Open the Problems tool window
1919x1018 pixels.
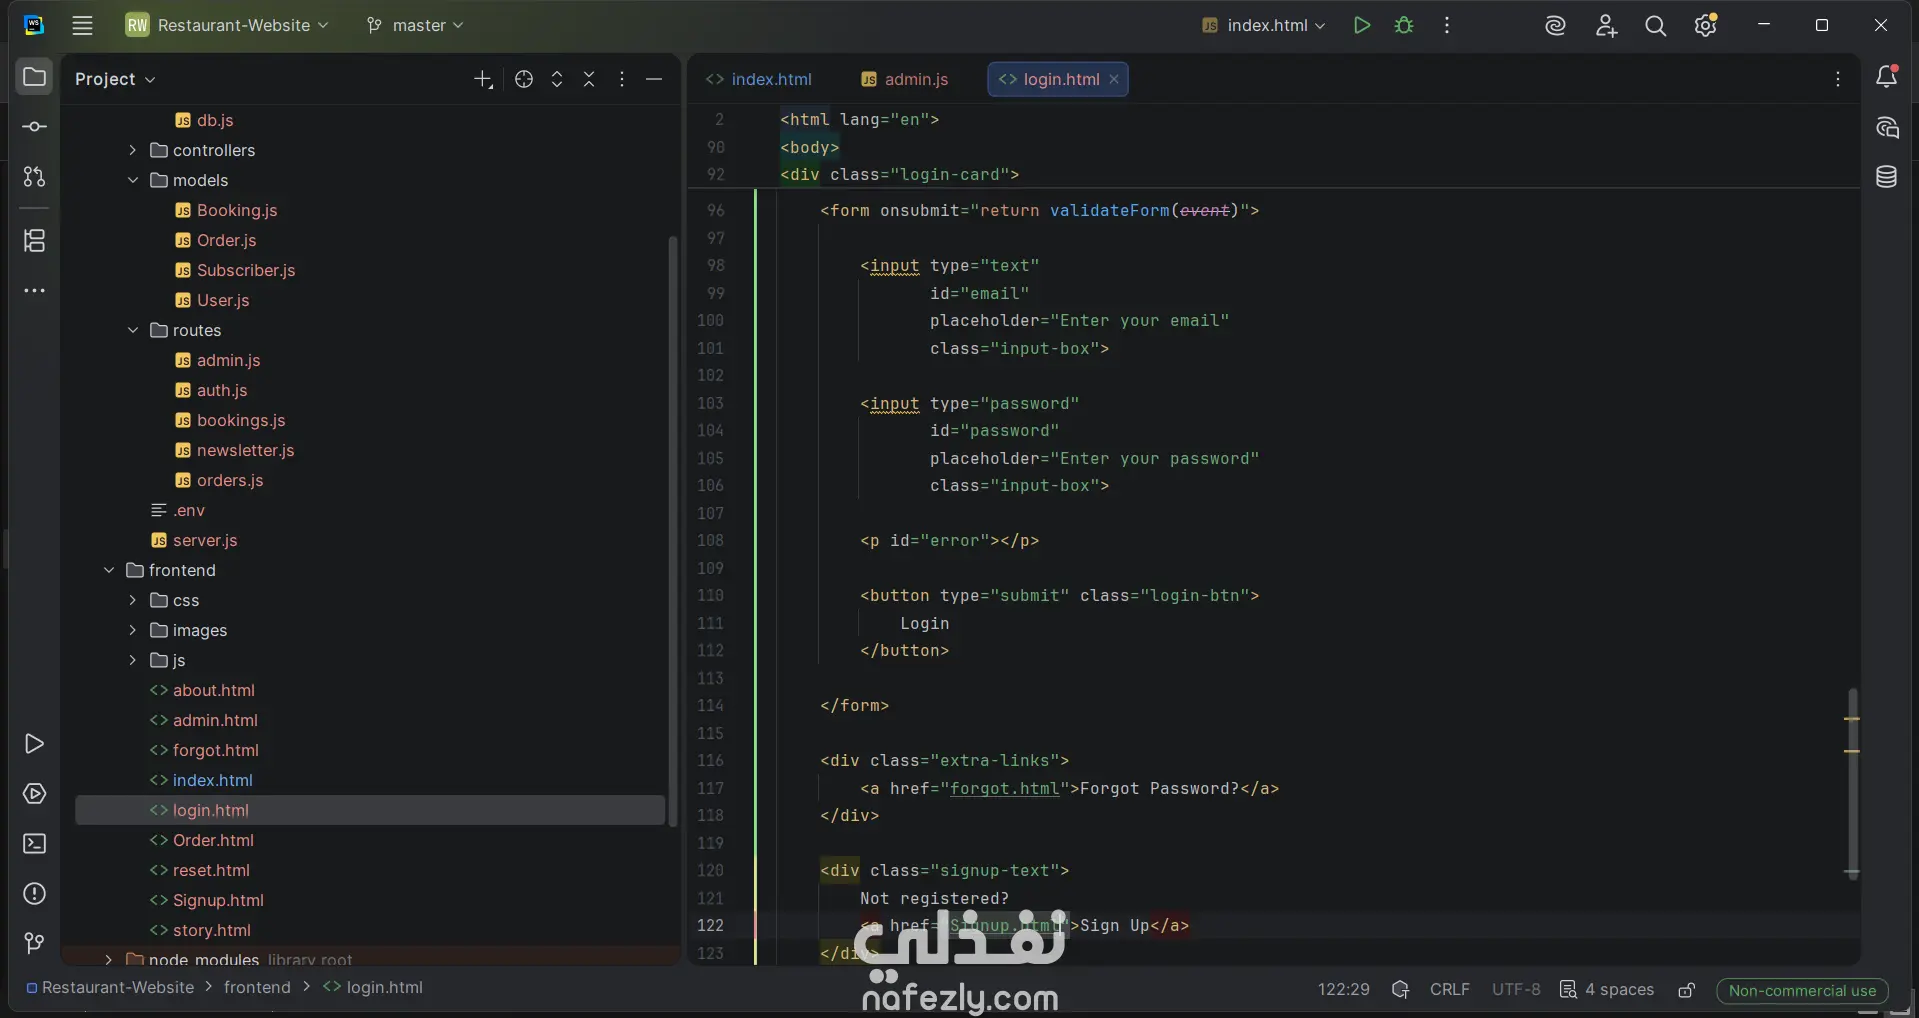[34, 894]
